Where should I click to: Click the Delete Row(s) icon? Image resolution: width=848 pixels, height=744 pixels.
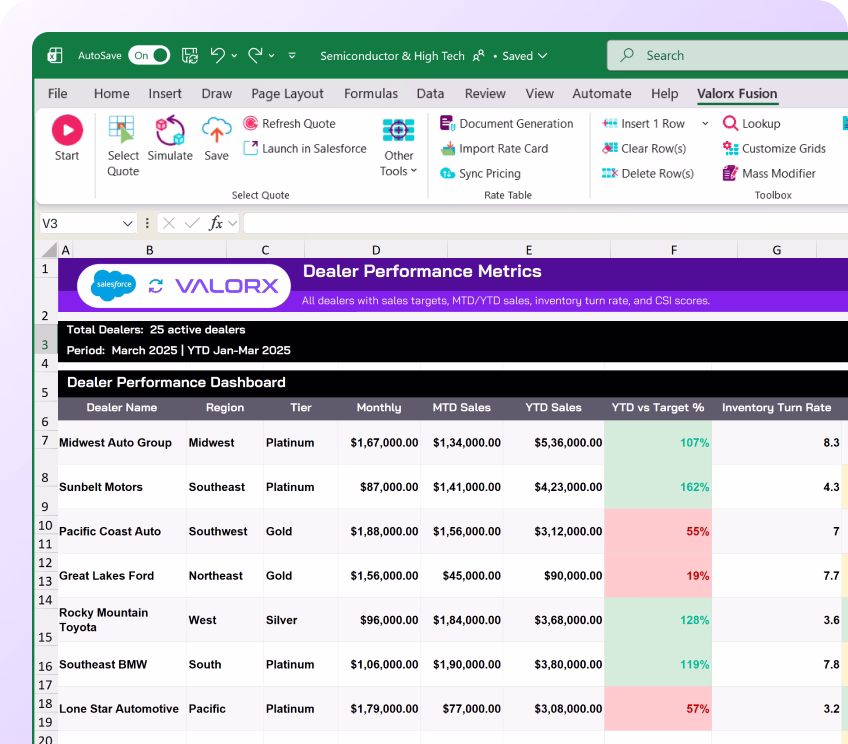coord(610,173)
